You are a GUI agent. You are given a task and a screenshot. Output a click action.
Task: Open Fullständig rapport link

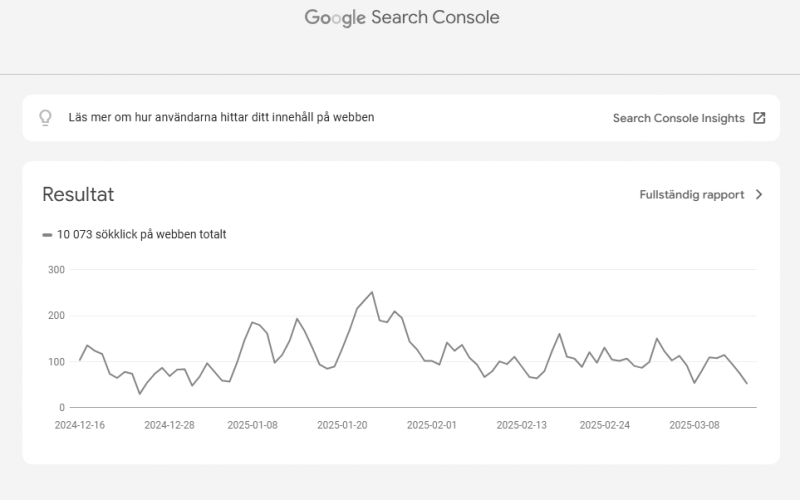pyautogui.click(x=691, y=195)
